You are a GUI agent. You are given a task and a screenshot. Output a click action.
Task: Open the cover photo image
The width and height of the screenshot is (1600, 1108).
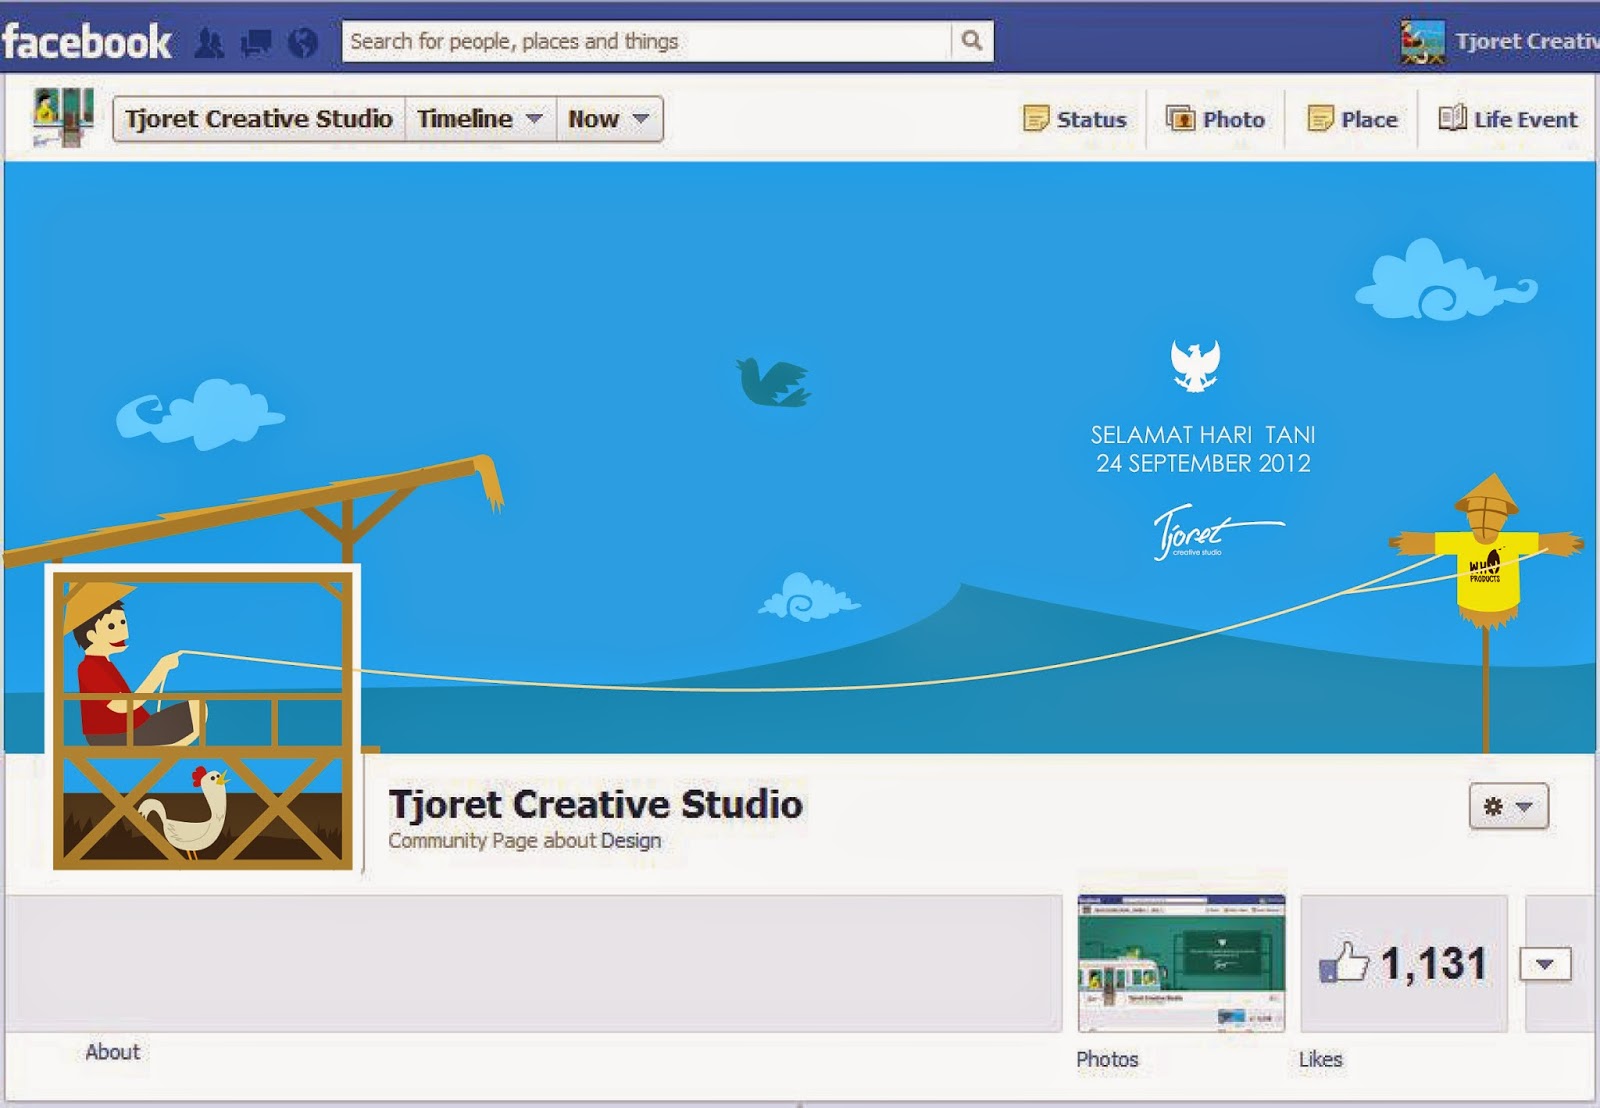(800, 457)
